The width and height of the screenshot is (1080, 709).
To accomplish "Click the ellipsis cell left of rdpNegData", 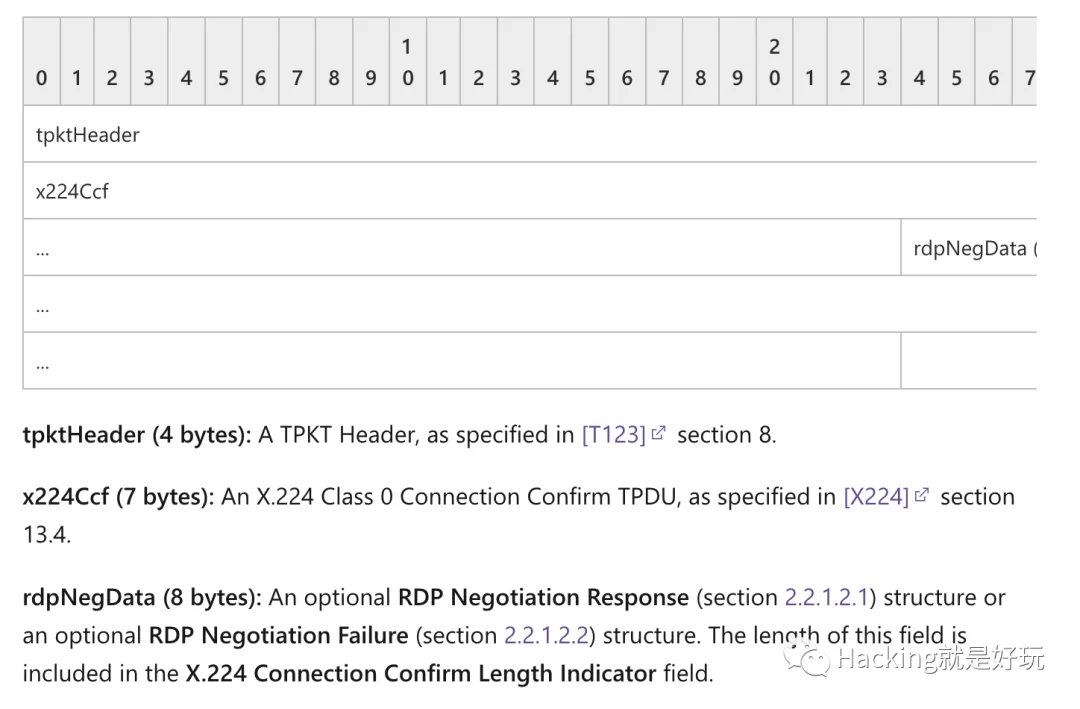I will [x=461, y=248].
